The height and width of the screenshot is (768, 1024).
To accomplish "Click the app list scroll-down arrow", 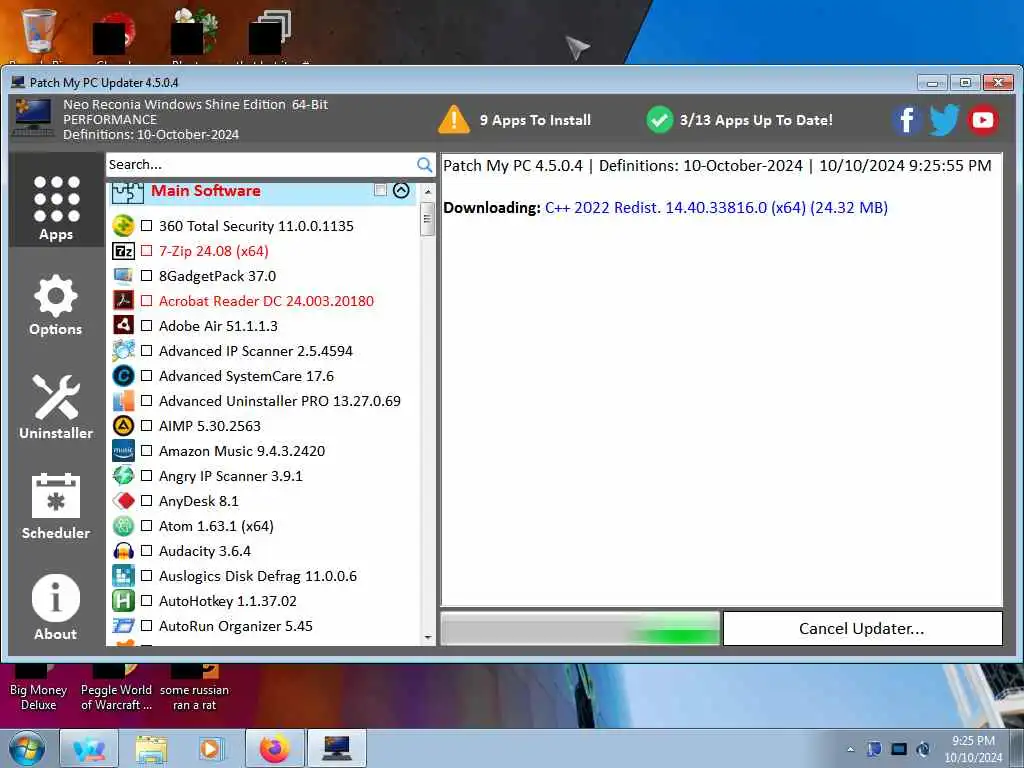I will tap(428, 637).
